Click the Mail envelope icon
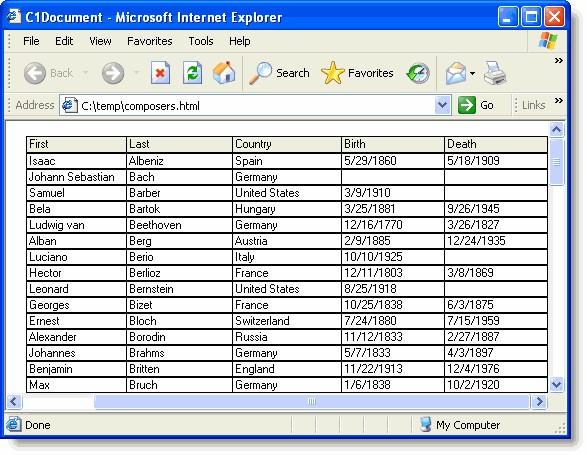Image resolution: width=587 pixels, height=455 pixels. pos(456,73)
